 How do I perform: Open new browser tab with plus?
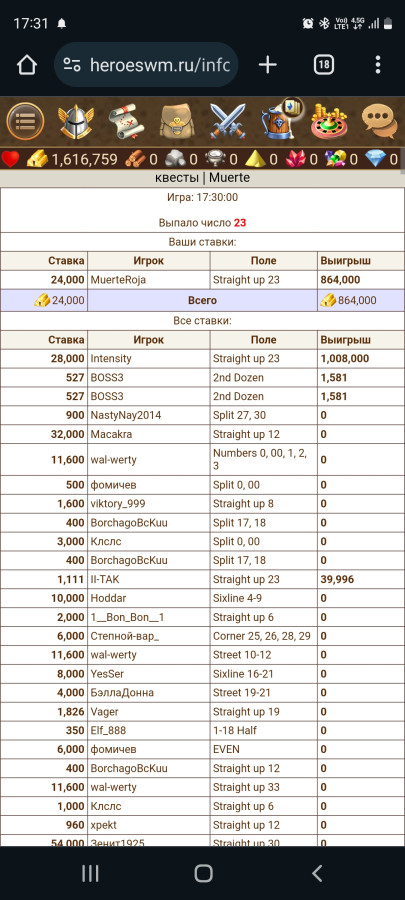coord(267,65)
